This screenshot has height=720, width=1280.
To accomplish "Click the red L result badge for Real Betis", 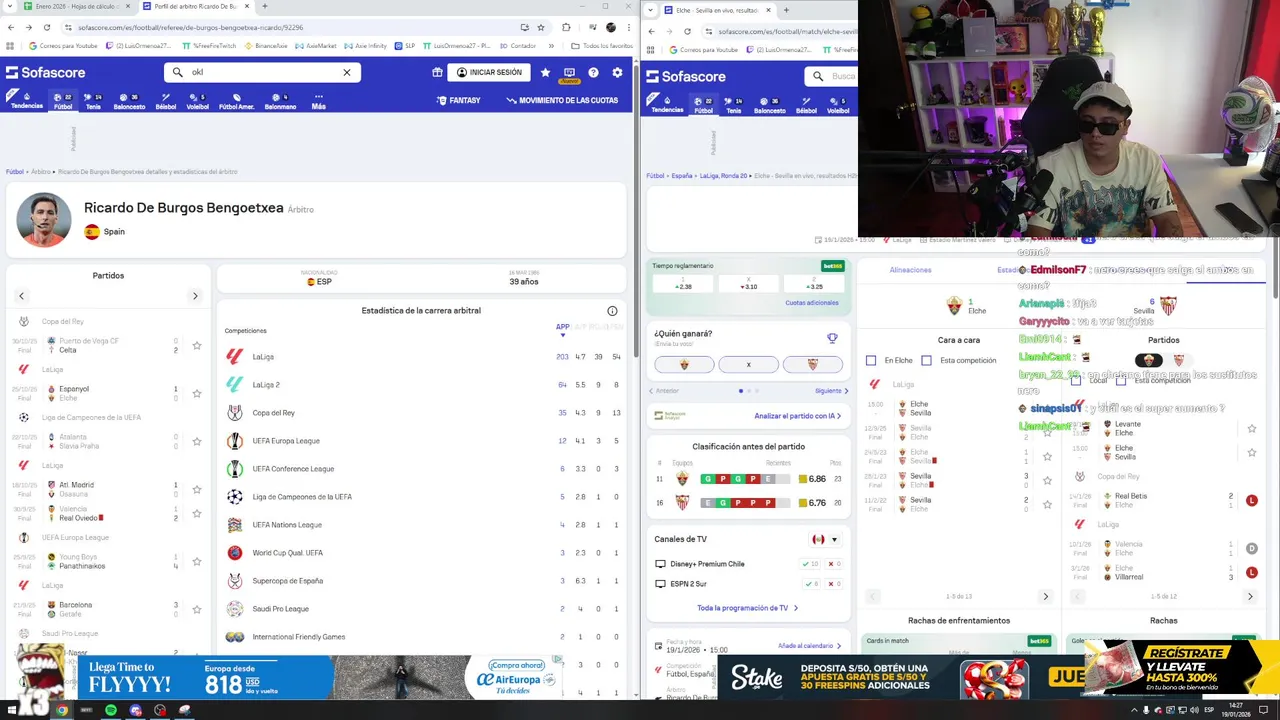I will (x=1251, y=501).
